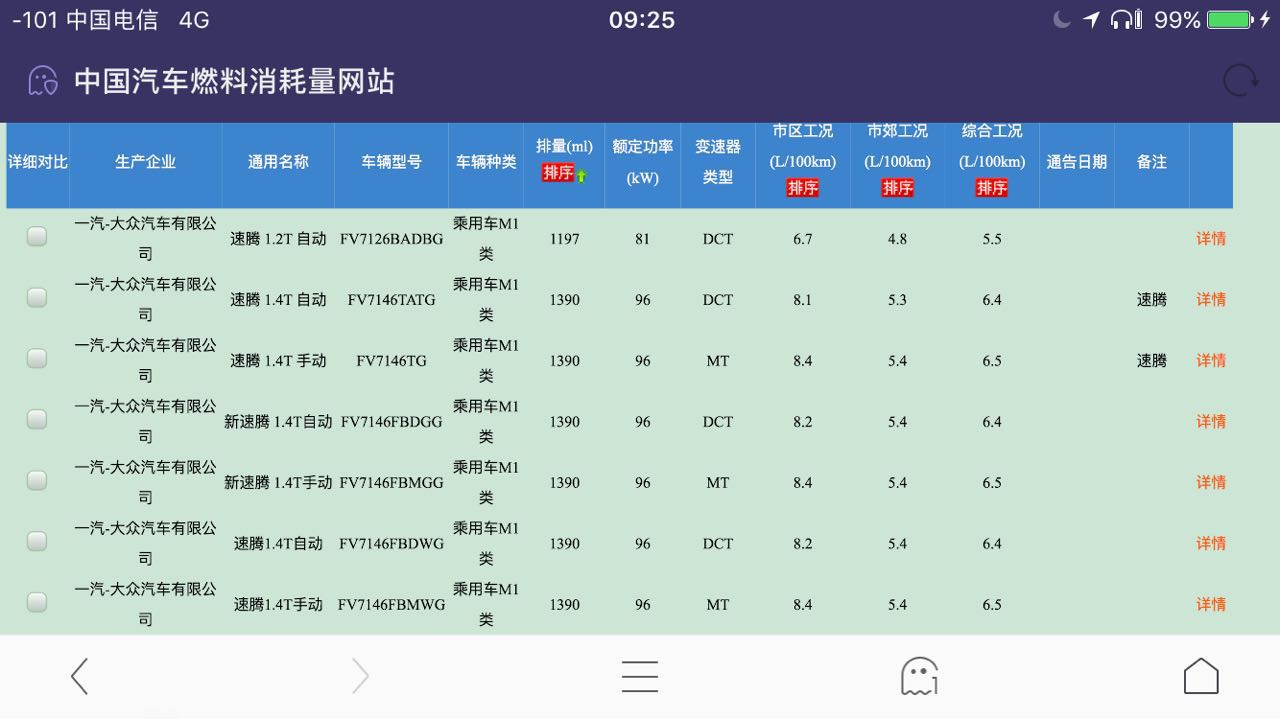
Task: Tap the 详细对比 column header
Action: click(x=38, y=162)
